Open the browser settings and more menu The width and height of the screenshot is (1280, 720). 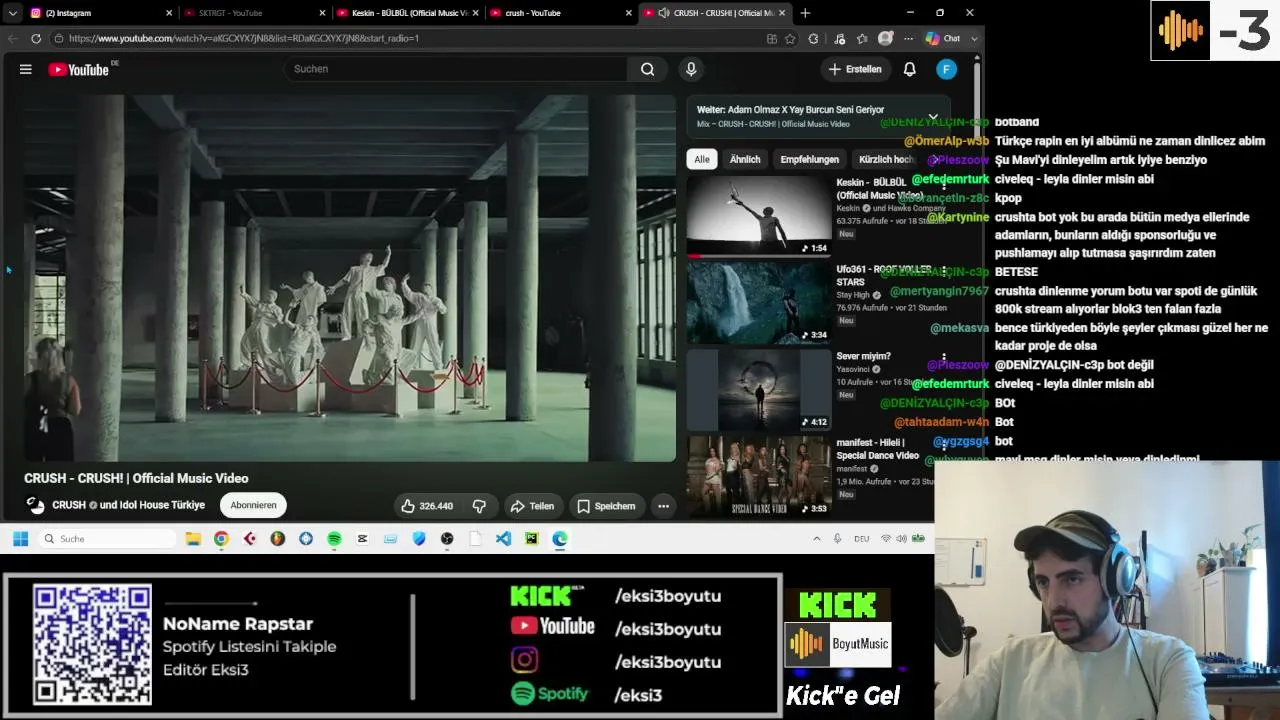pos(908,38)
